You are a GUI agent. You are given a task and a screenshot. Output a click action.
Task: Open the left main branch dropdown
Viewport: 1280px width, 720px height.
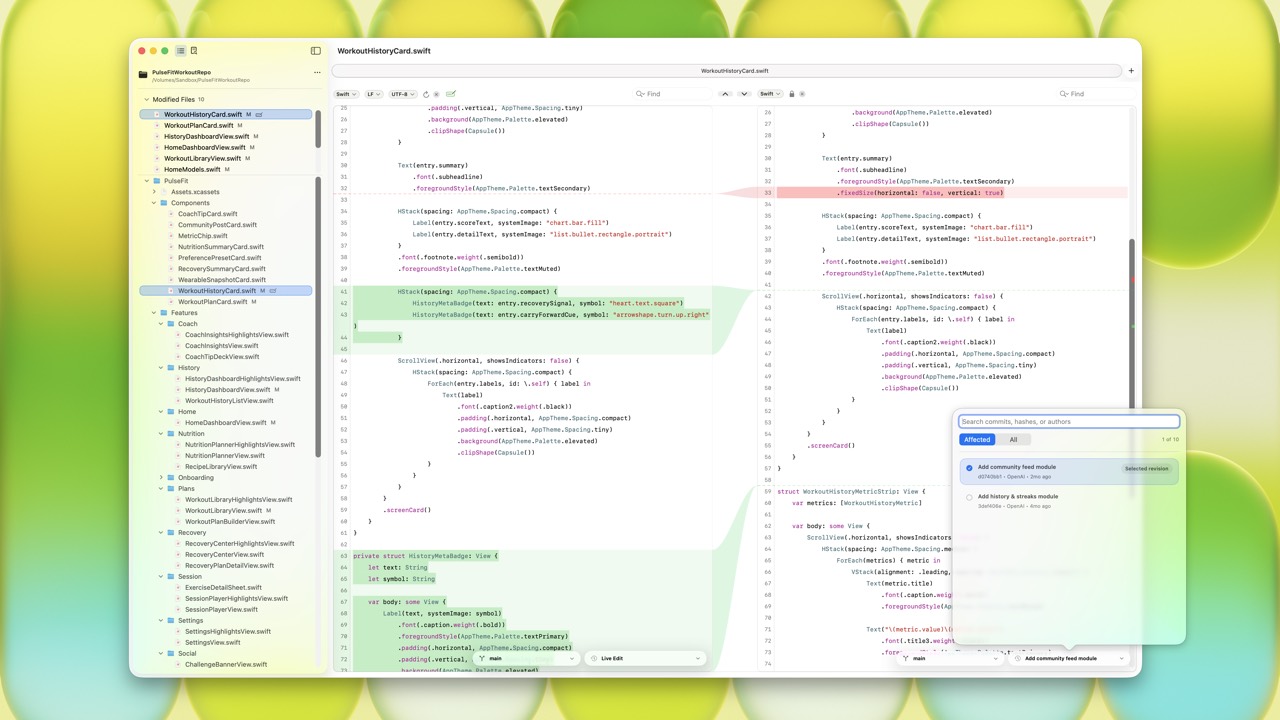527,659
